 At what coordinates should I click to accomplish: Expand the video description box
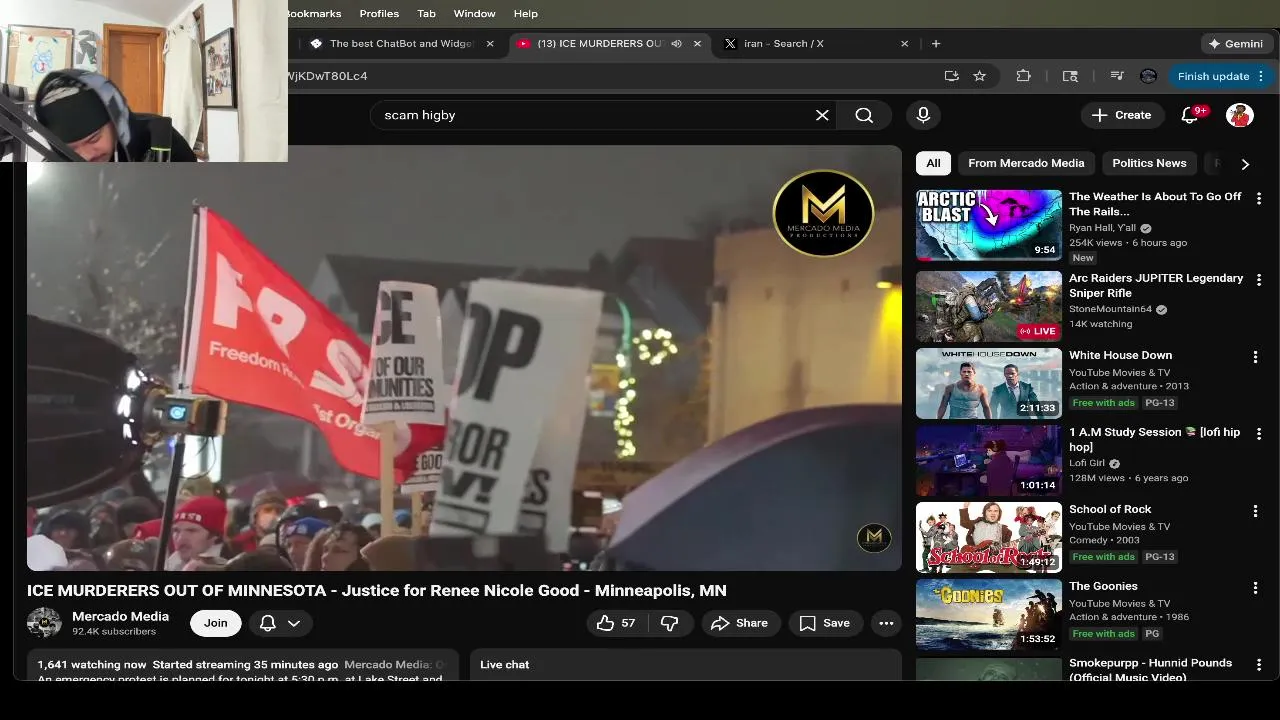coord(243,666)
